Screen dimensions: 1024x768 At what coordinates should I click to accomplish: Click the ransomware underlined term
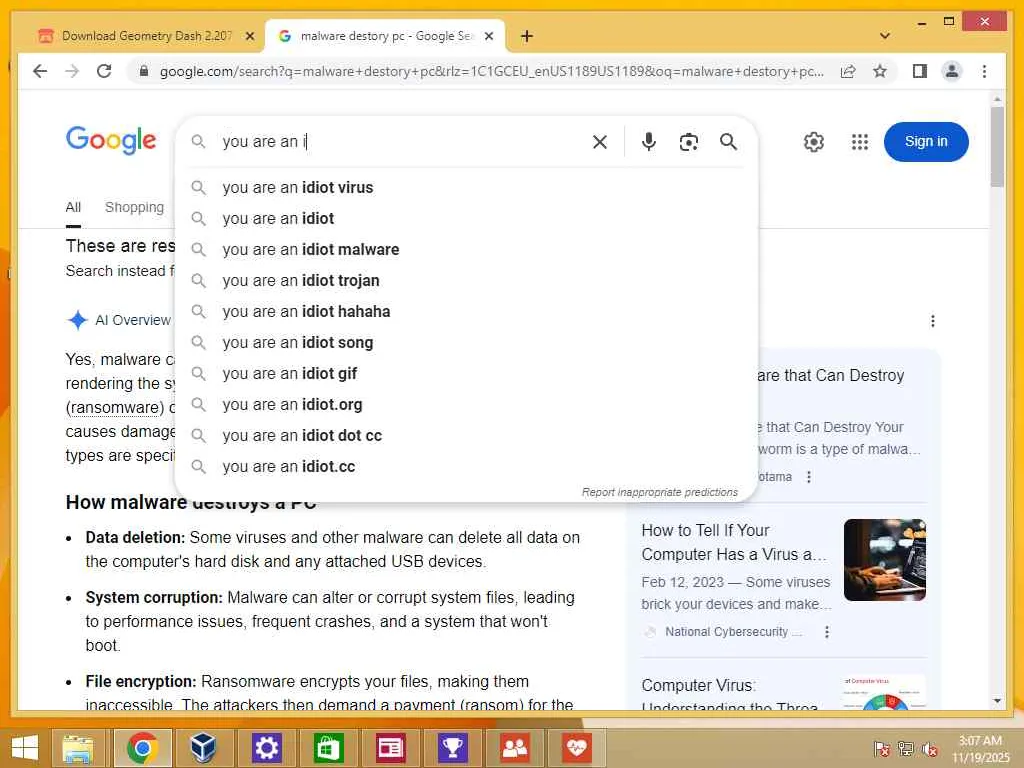pyautogui.click(x=115, y=408)
